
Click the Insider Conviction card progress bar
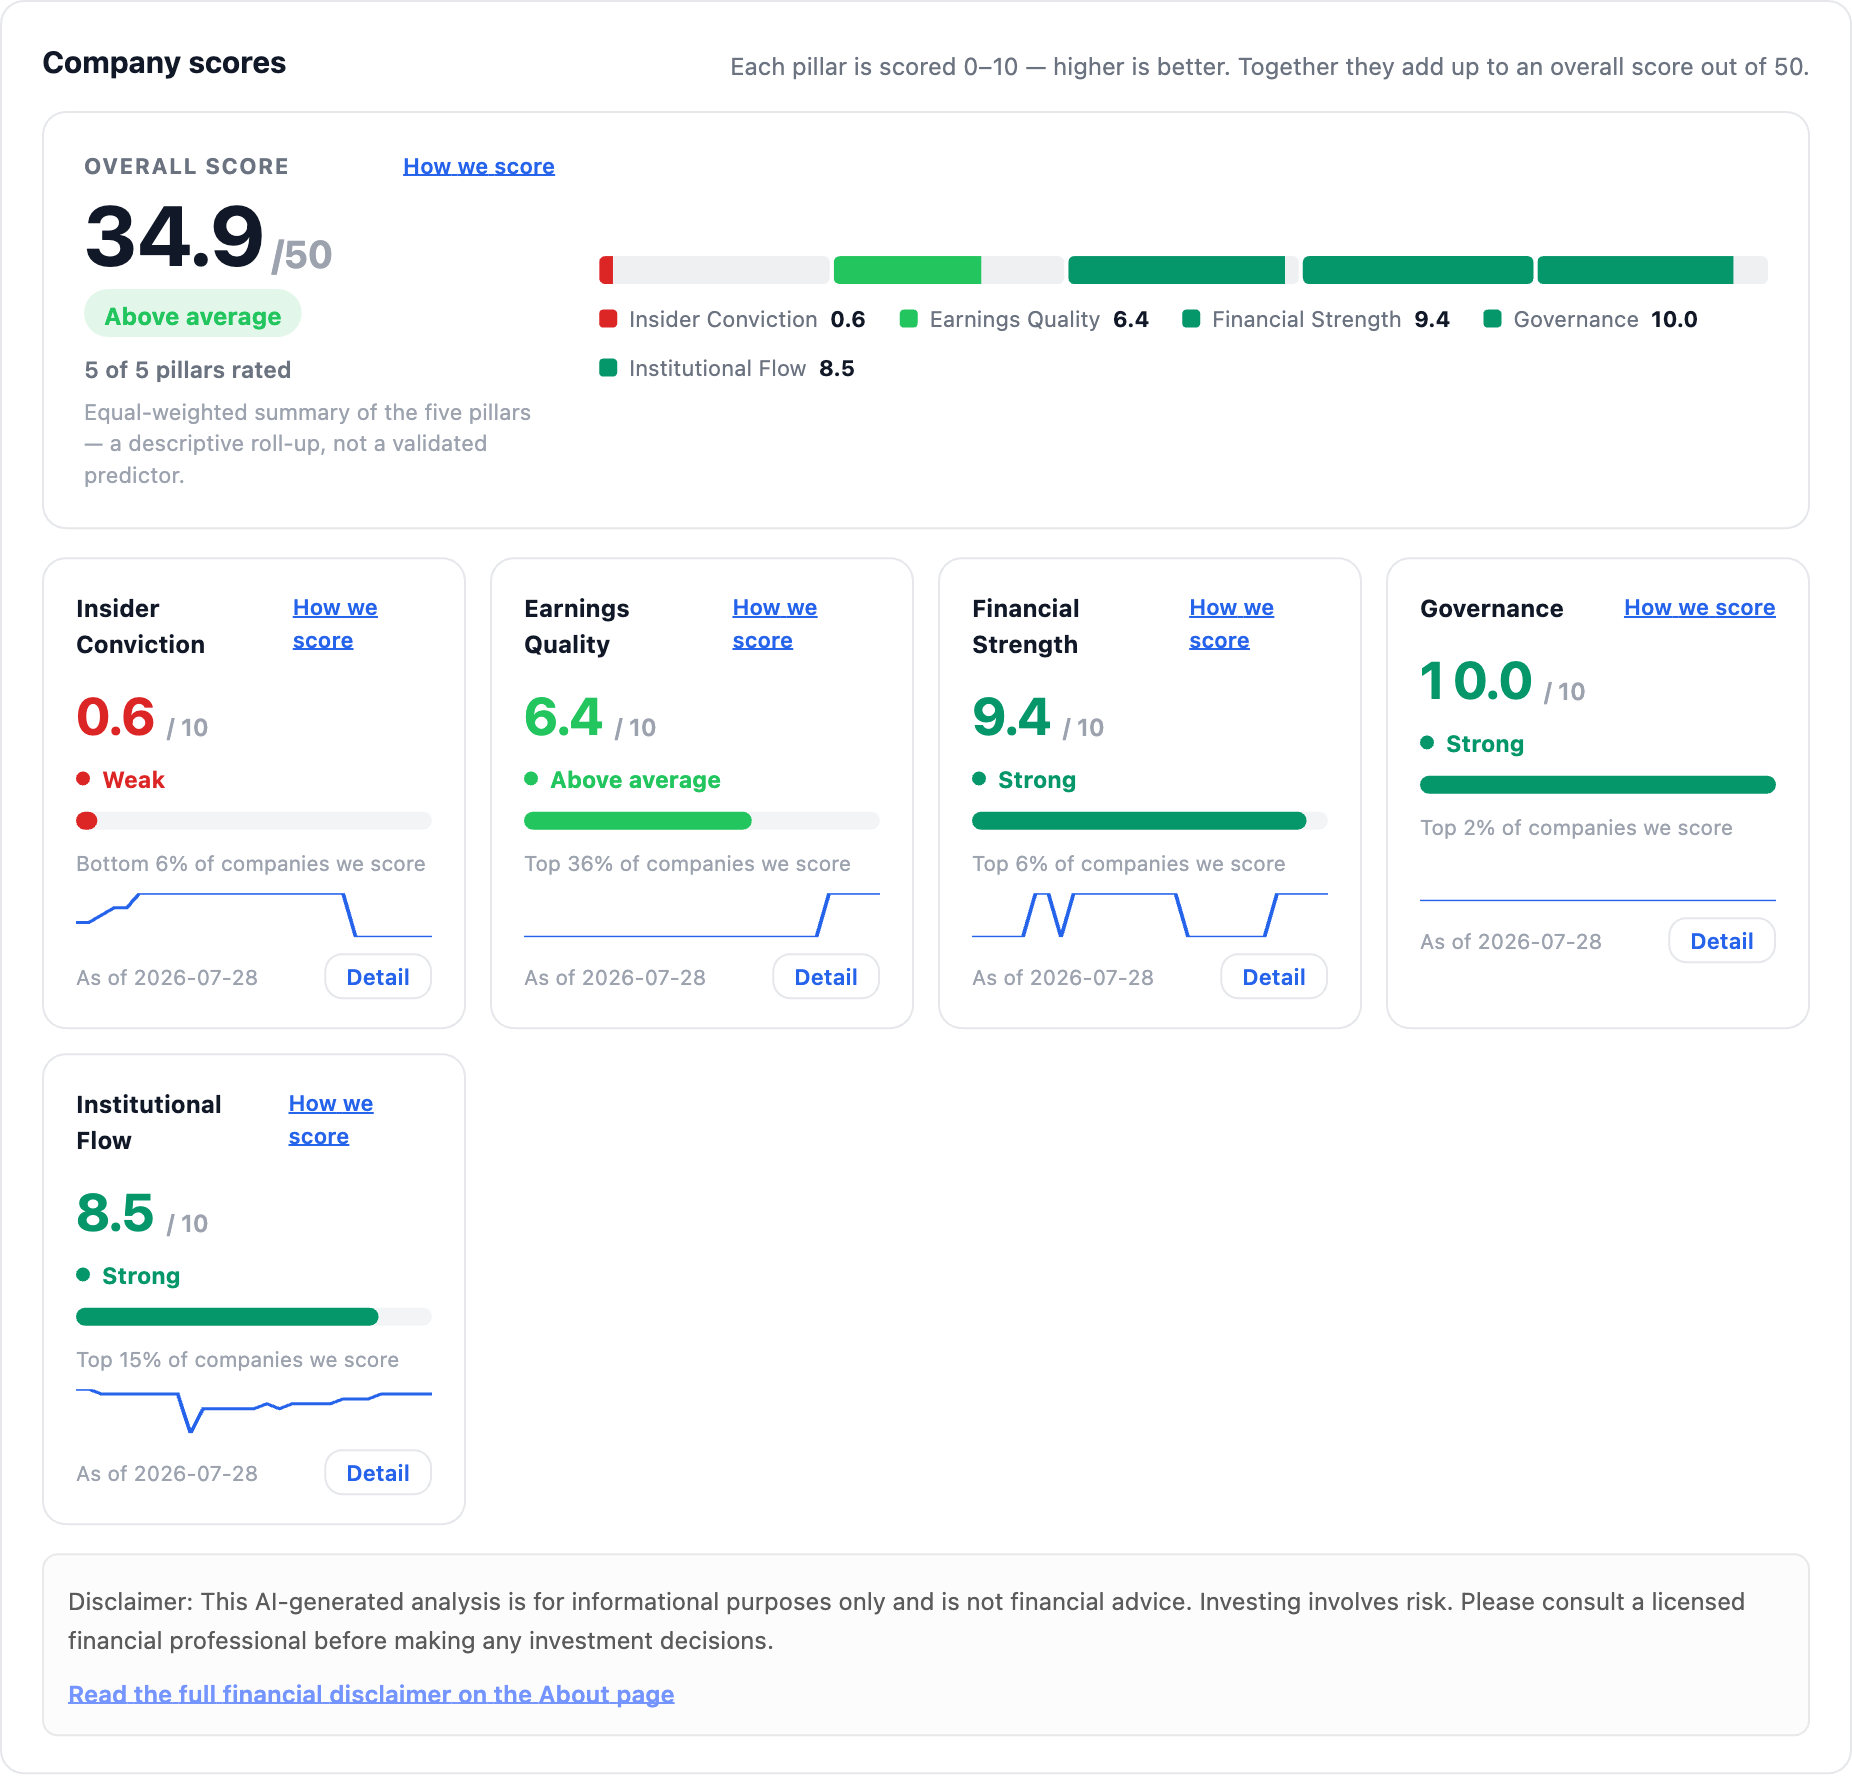click(x=254, y=821)
